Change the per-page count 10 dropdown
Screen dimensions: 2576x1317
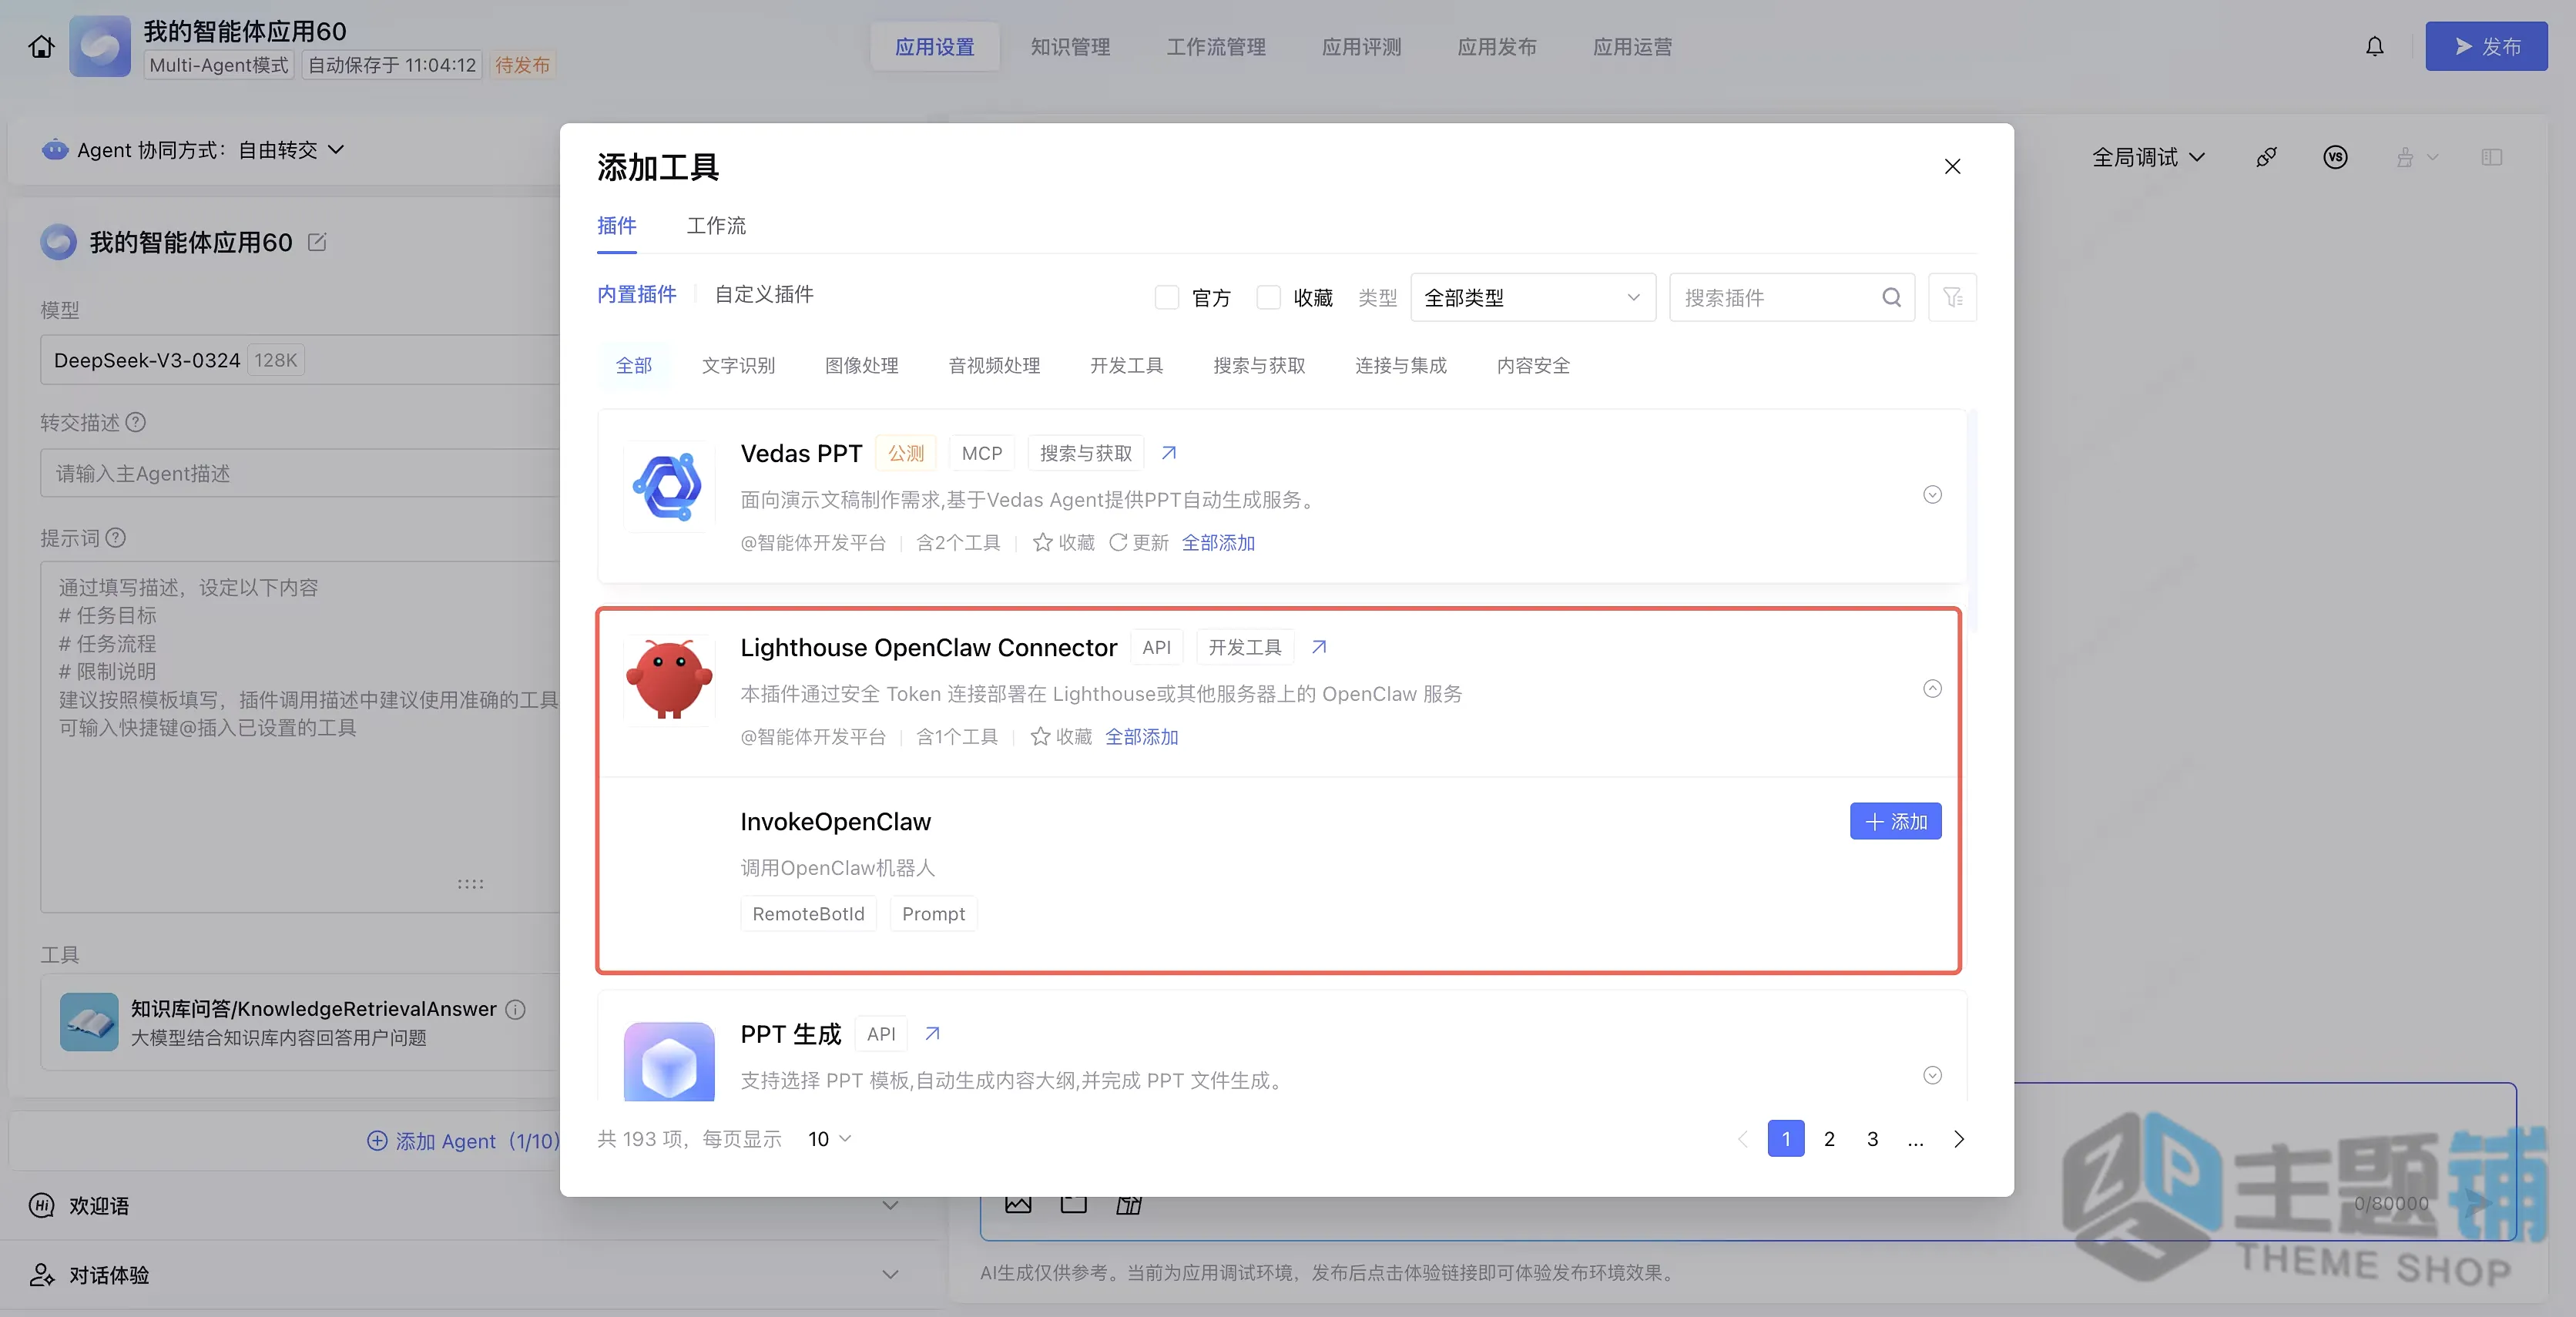829,1139
